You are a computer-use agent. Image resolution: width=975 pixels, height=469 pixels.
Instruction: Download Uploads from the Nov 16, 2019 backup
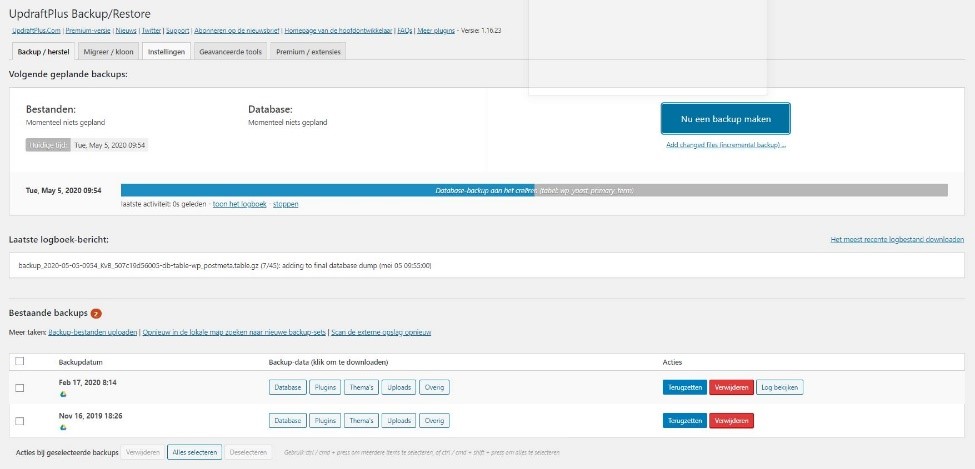click(x=397, y=421)
